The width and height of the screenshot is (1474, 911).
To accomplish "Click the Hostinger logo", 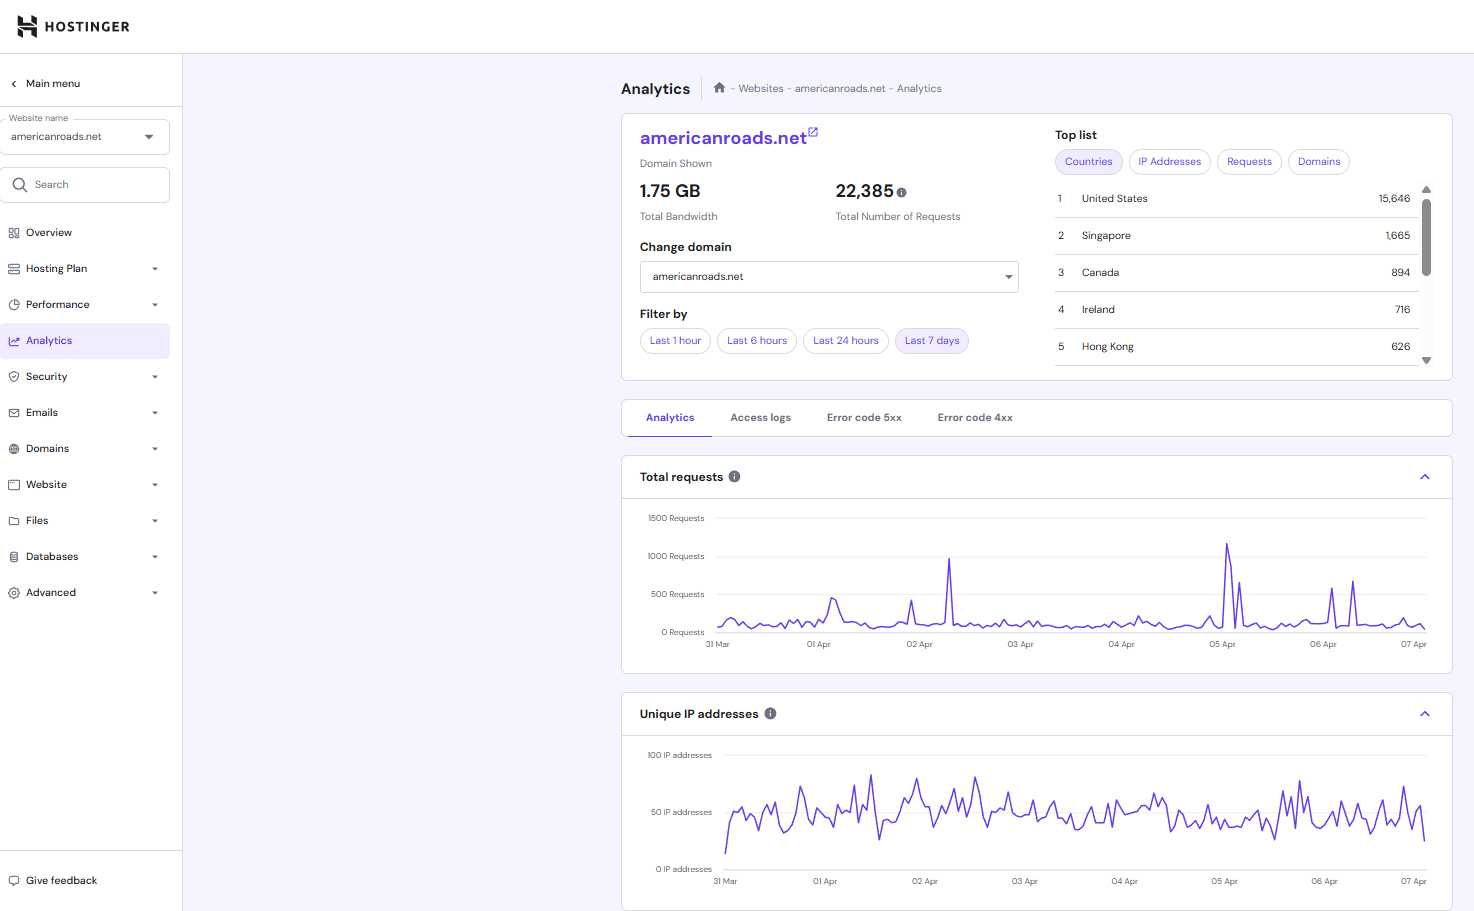I will [73, 26].
